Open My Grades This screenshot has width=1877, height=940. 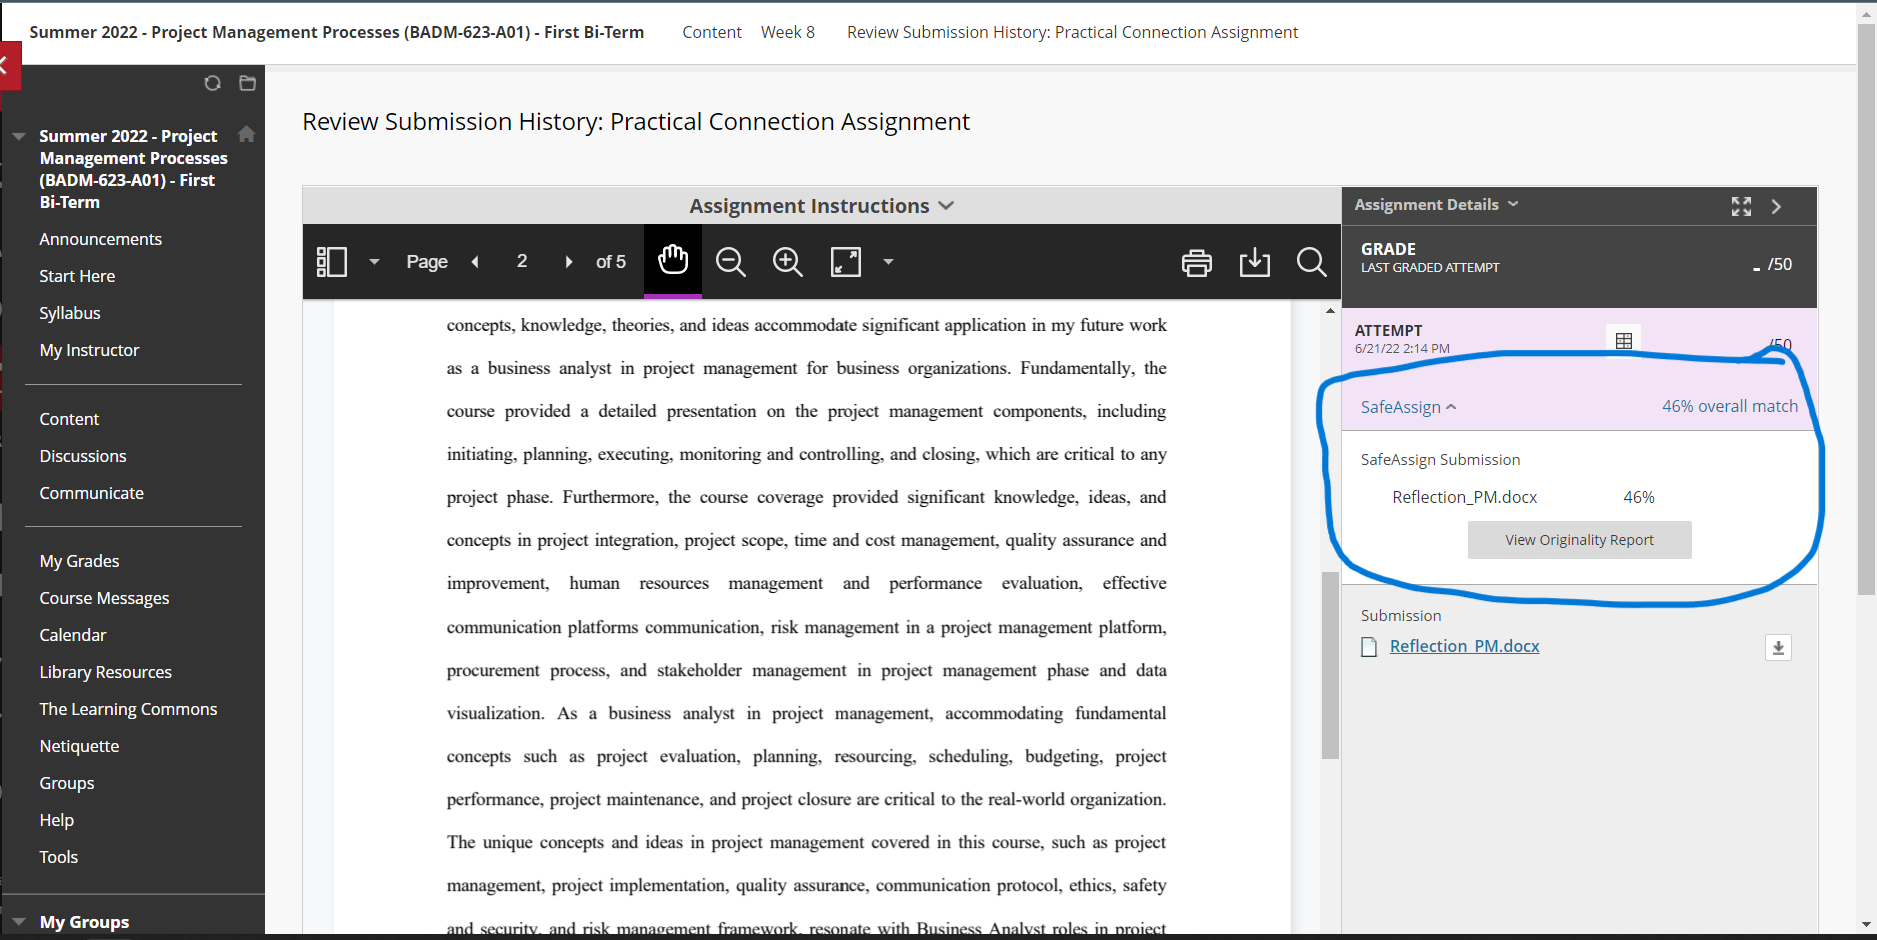pos(79,561)
